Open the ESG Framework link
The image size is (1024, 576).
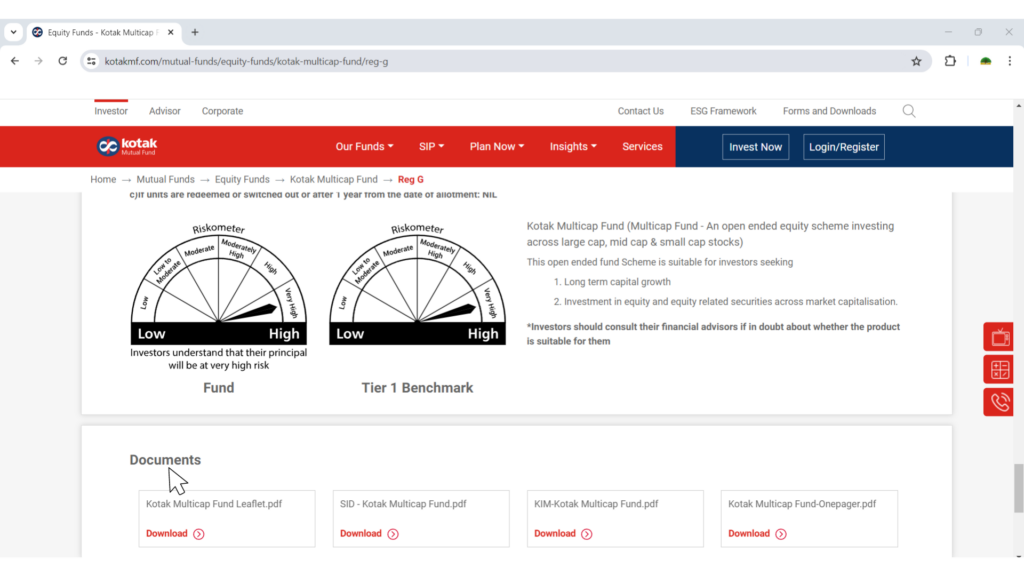(723, 111)
